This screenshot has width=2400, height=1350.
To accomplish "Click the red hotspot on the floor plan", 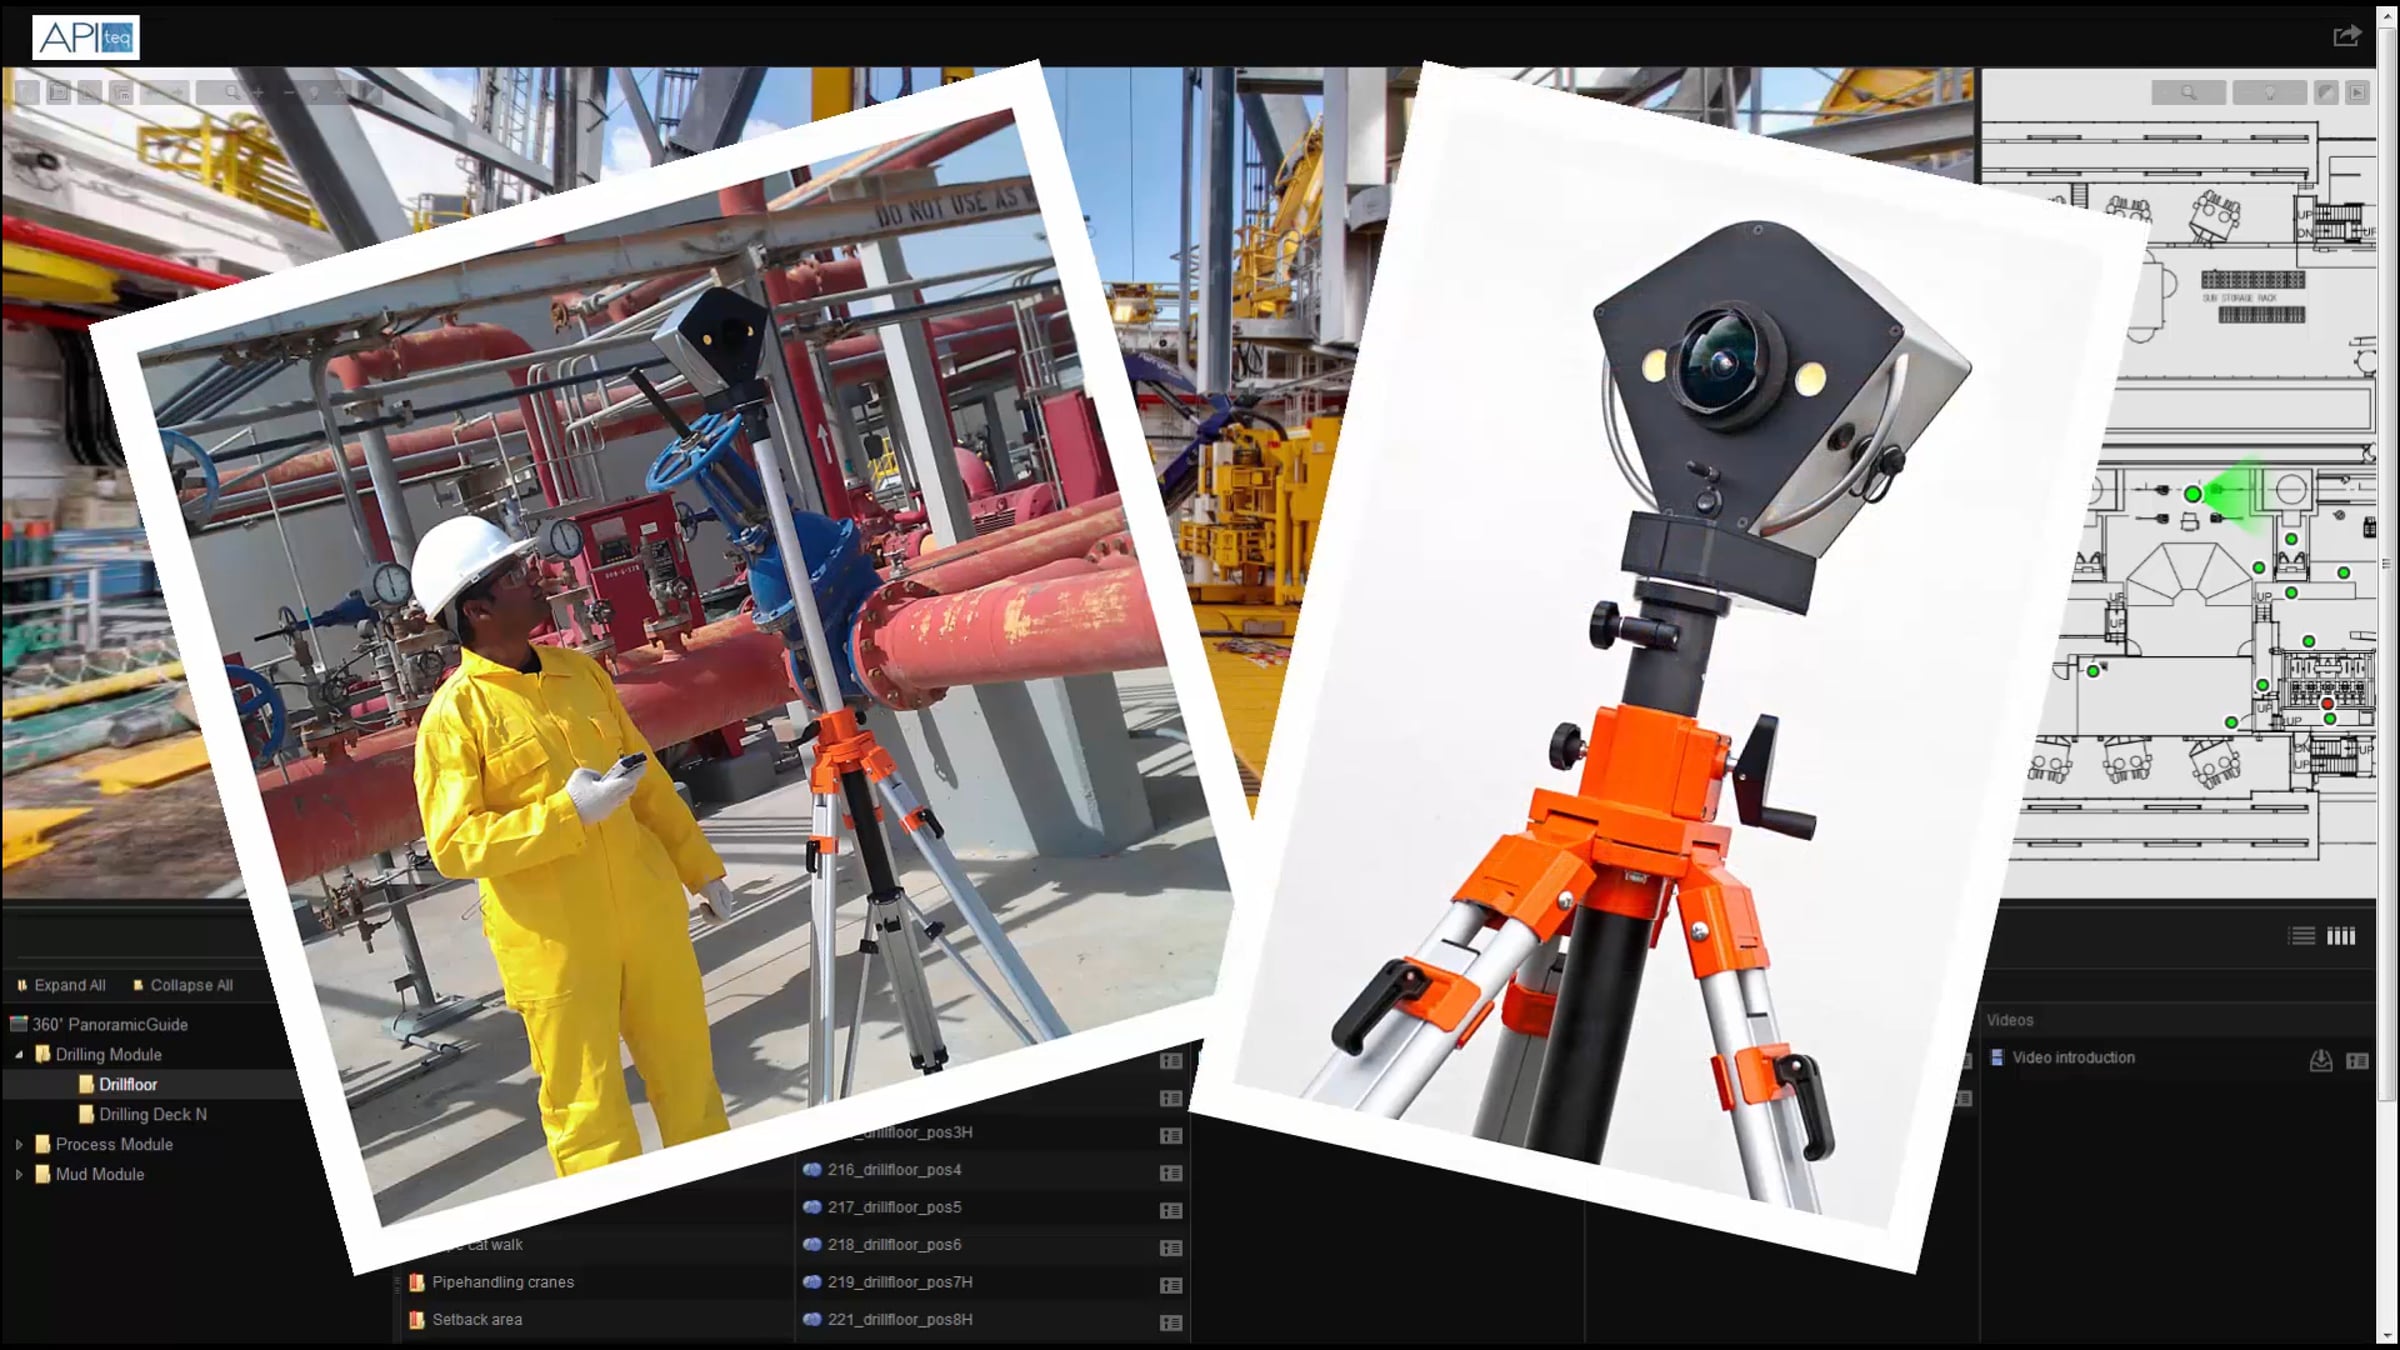I will point(2327,704).
